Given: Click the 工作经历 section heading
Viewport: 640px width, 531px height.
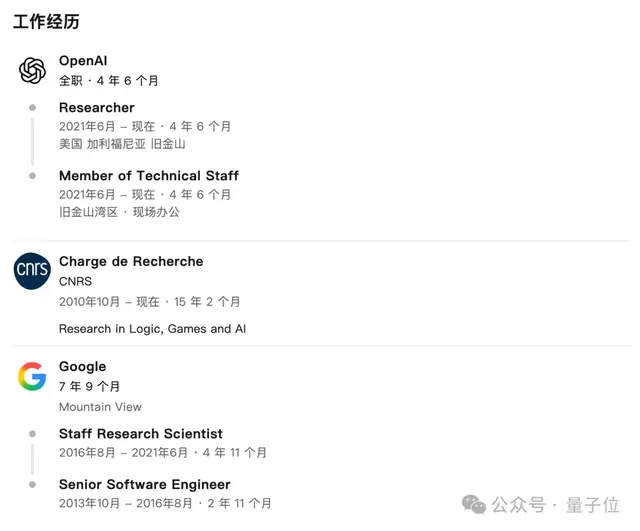Looking at the screenshot, I should pos(46,21).
